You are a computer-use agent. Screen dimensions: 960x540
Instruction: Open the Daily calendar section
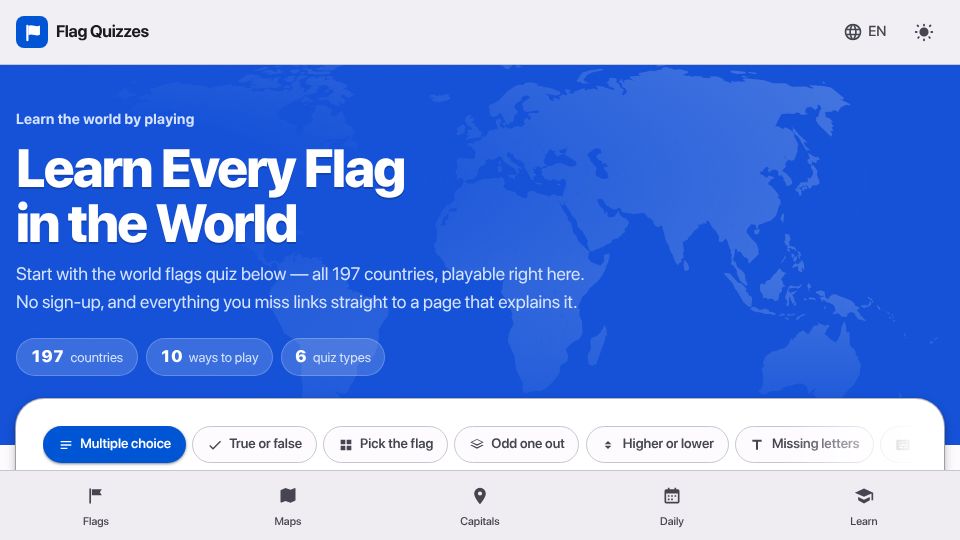point(672,506)
